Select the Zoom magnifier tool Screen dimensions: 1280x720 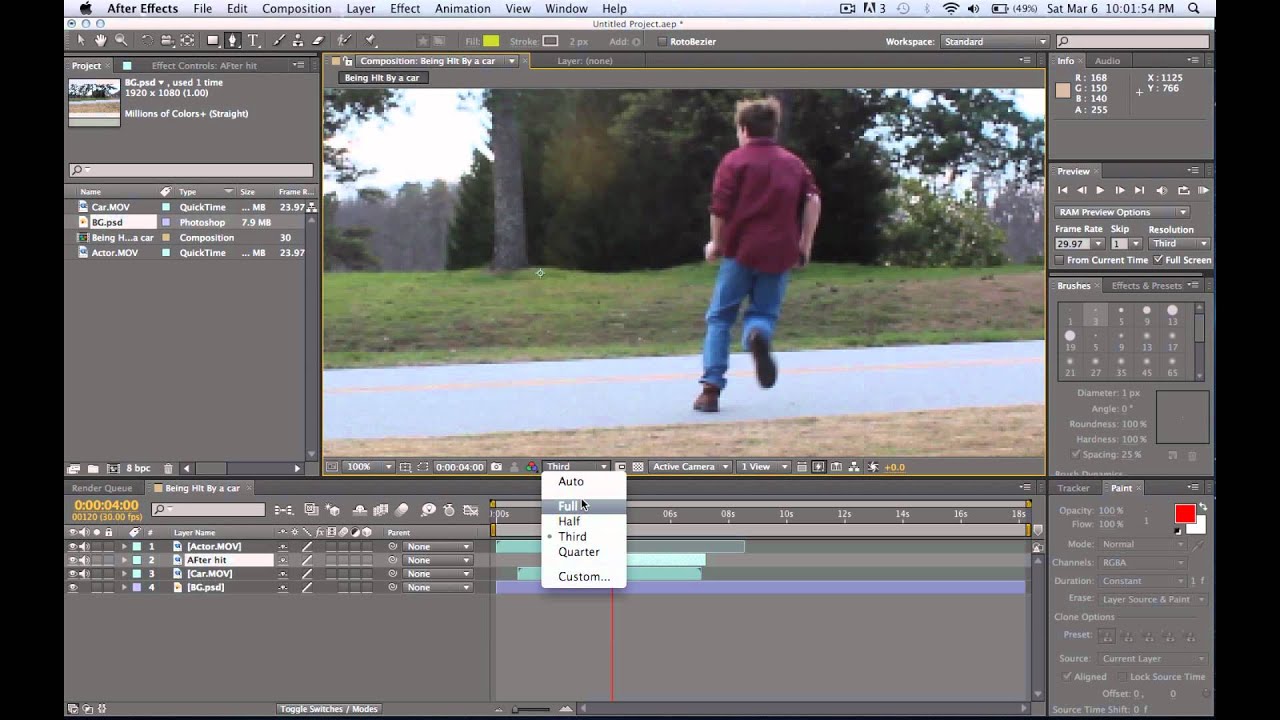pos(120,41)
